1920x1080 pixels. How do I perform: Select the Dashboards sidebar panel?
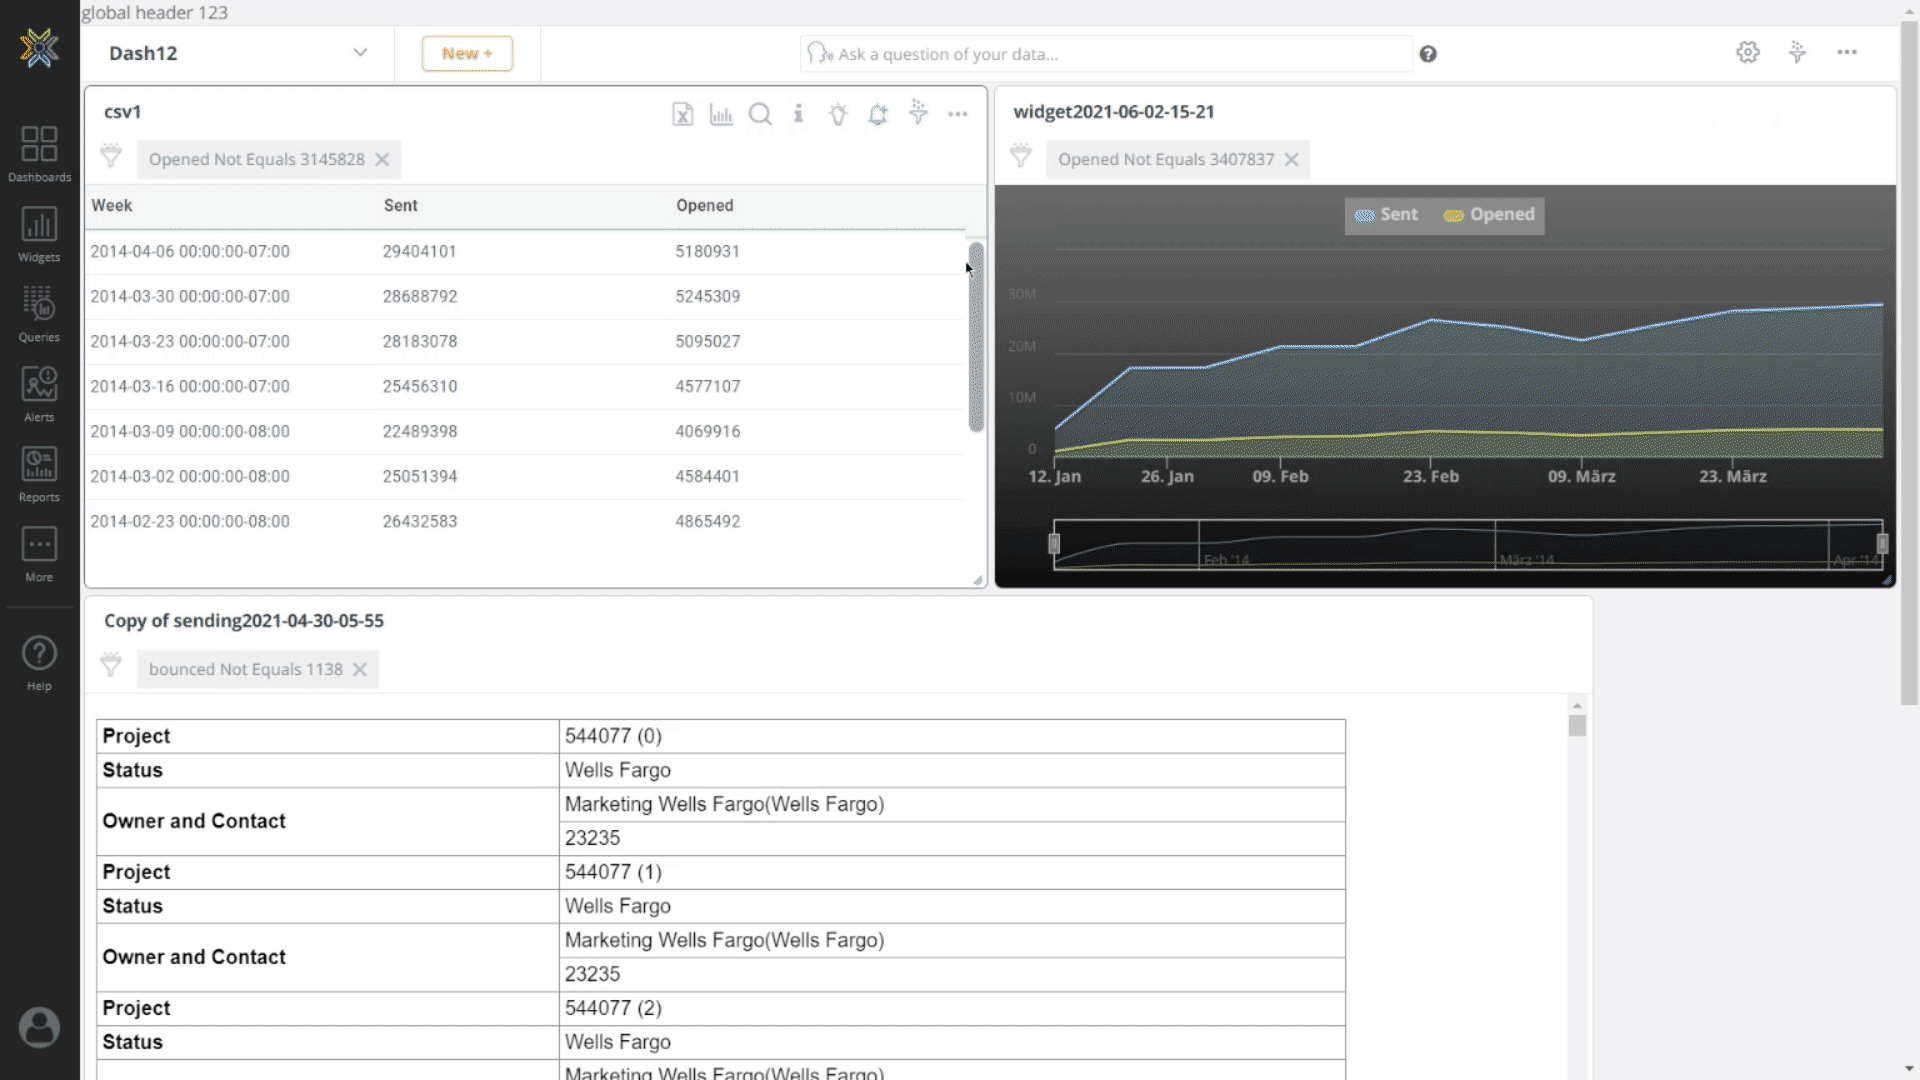point(38,152)
